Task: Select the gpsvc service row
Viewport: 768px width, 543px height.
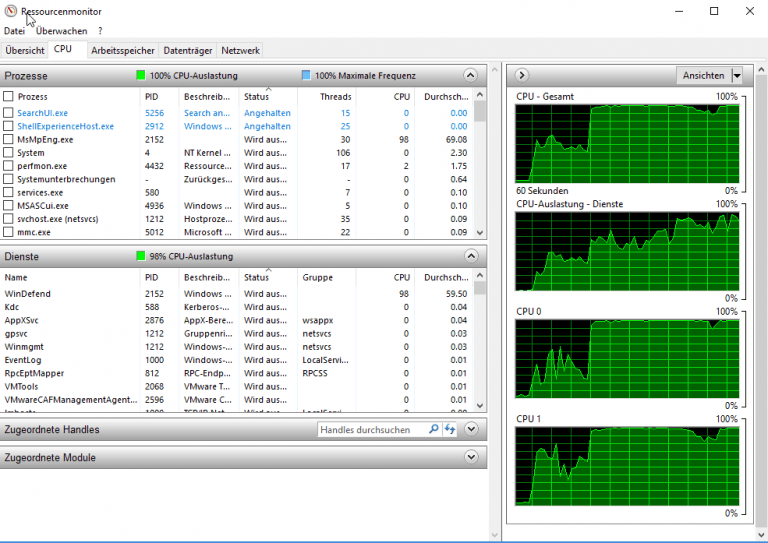Action: point(237,333)
